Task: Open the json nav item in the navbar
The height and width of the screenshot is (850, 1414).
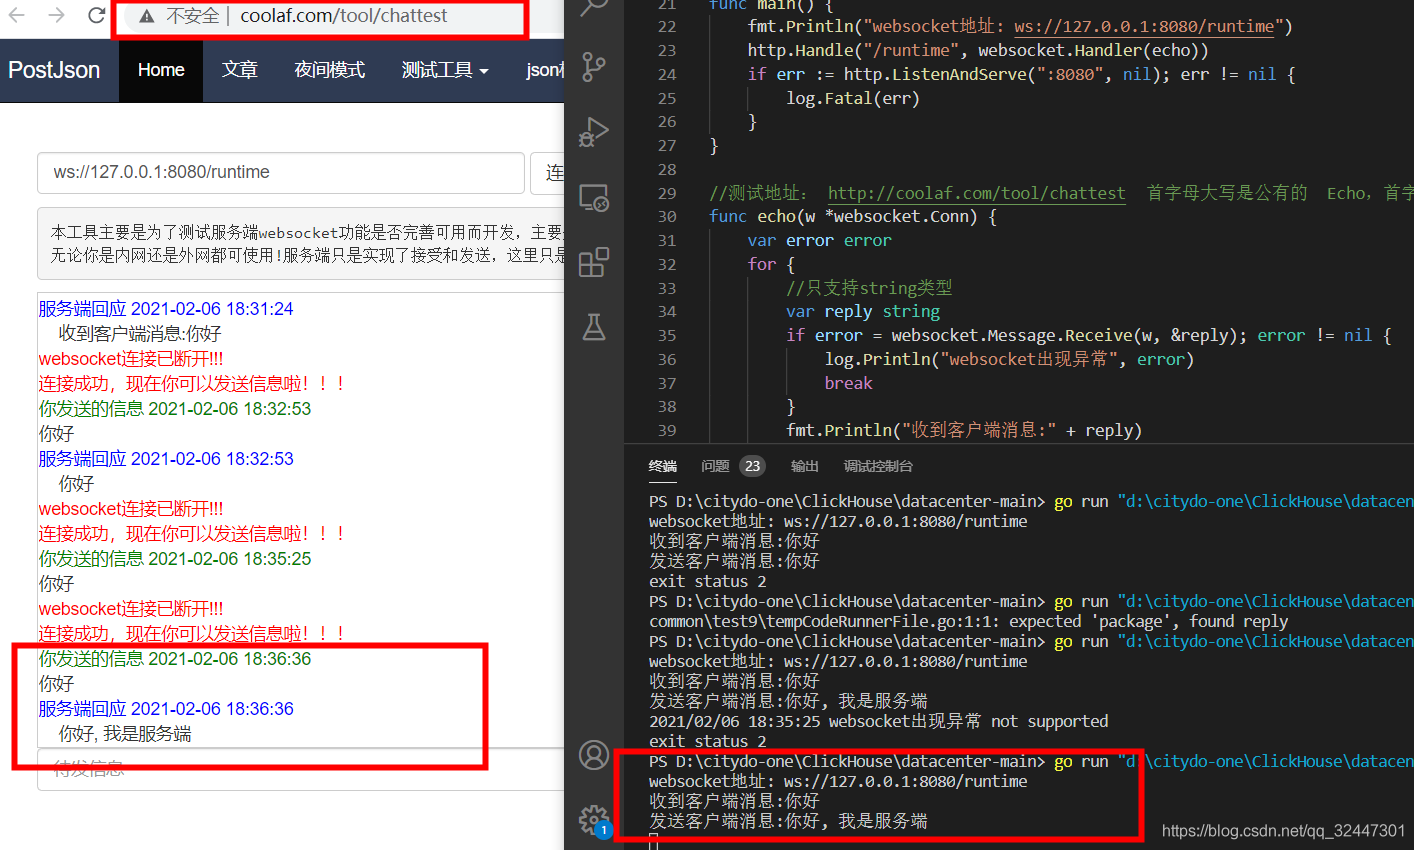Action: click(545, 70)
